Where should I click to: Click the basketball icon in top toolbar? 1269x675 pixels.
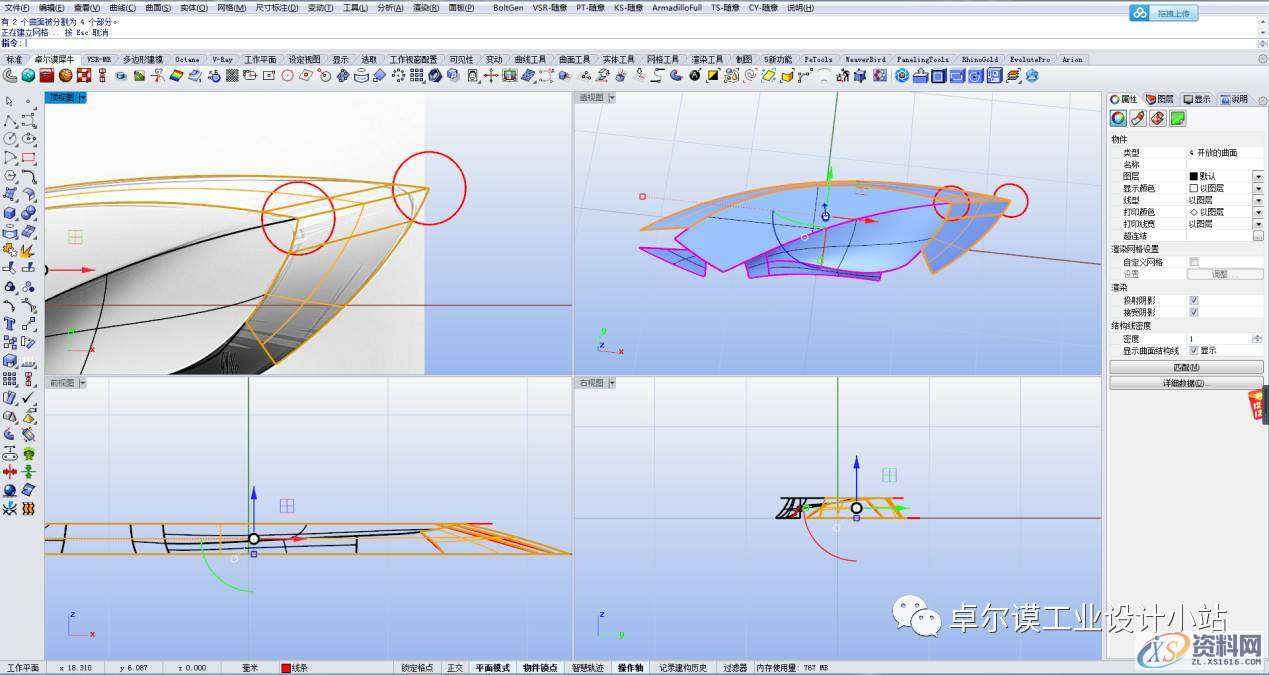coord(65,75)
